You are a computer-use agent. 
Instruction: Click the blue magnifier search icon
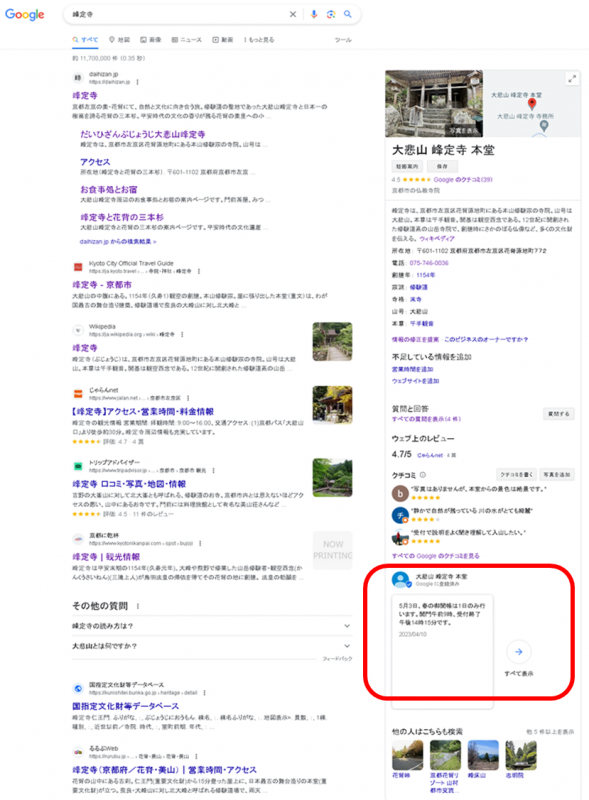(348, 14)
